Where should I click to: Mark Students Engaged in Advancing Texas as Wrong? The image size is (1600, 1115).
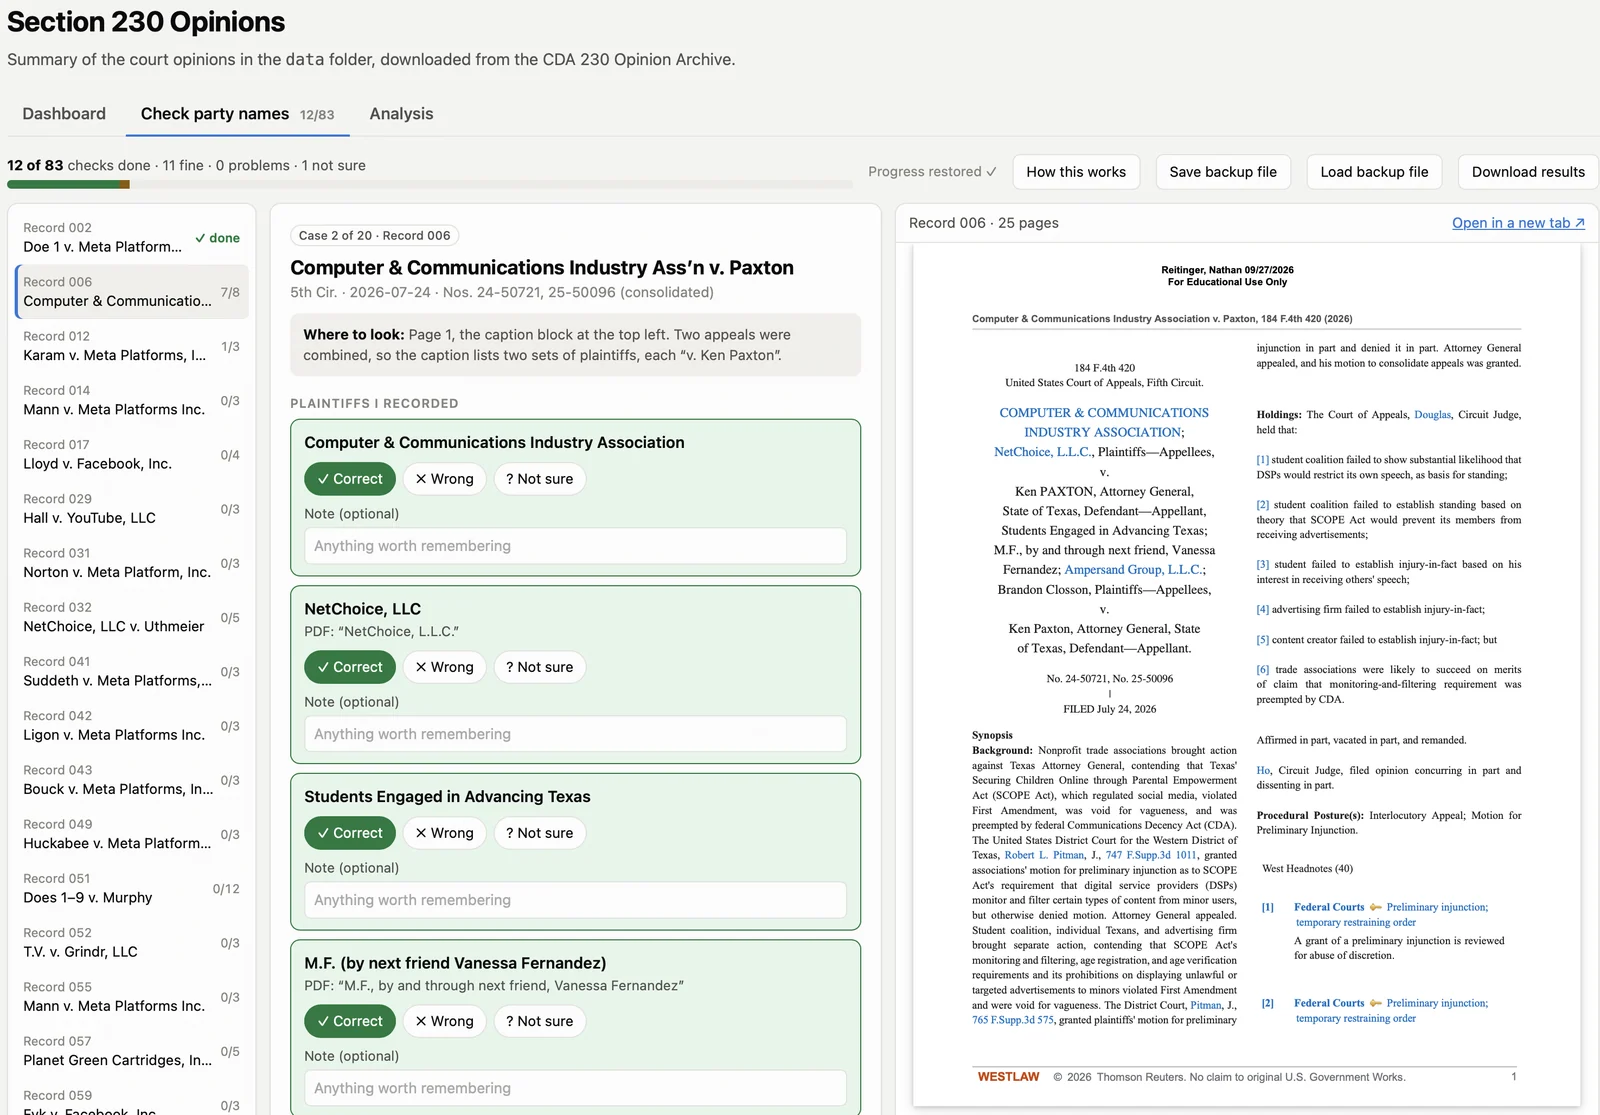(444, 833)
